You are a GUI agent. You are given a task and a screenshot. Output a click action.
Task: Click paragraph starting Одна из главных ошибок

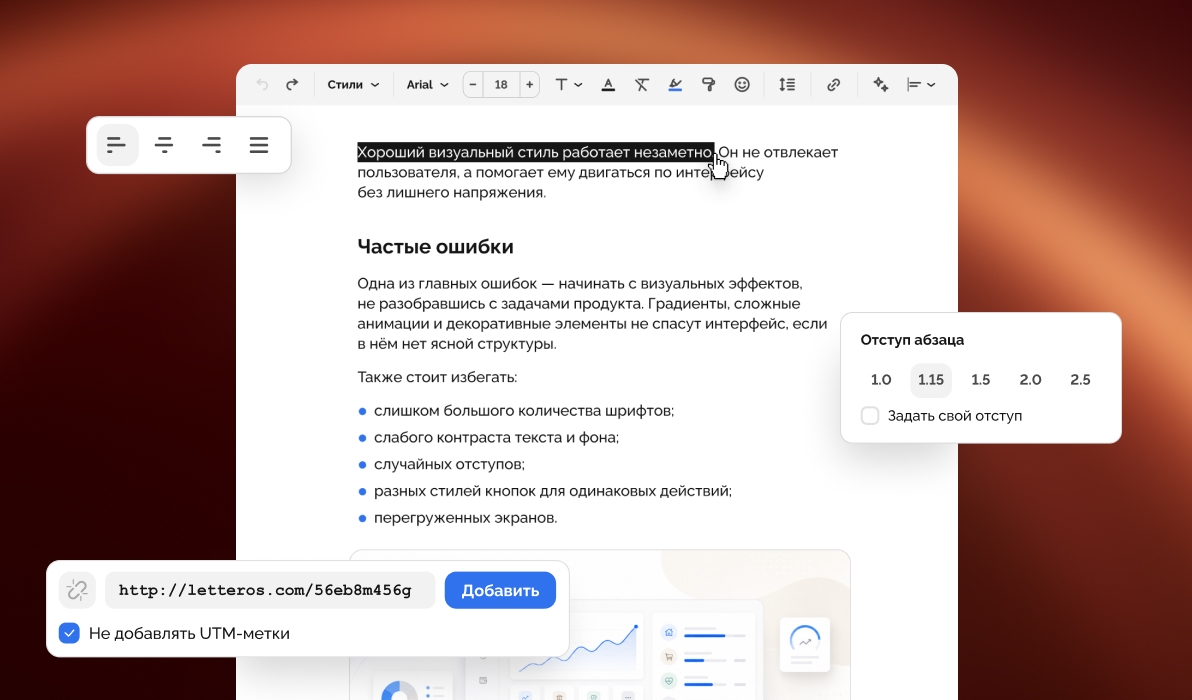tap(592, 313)
